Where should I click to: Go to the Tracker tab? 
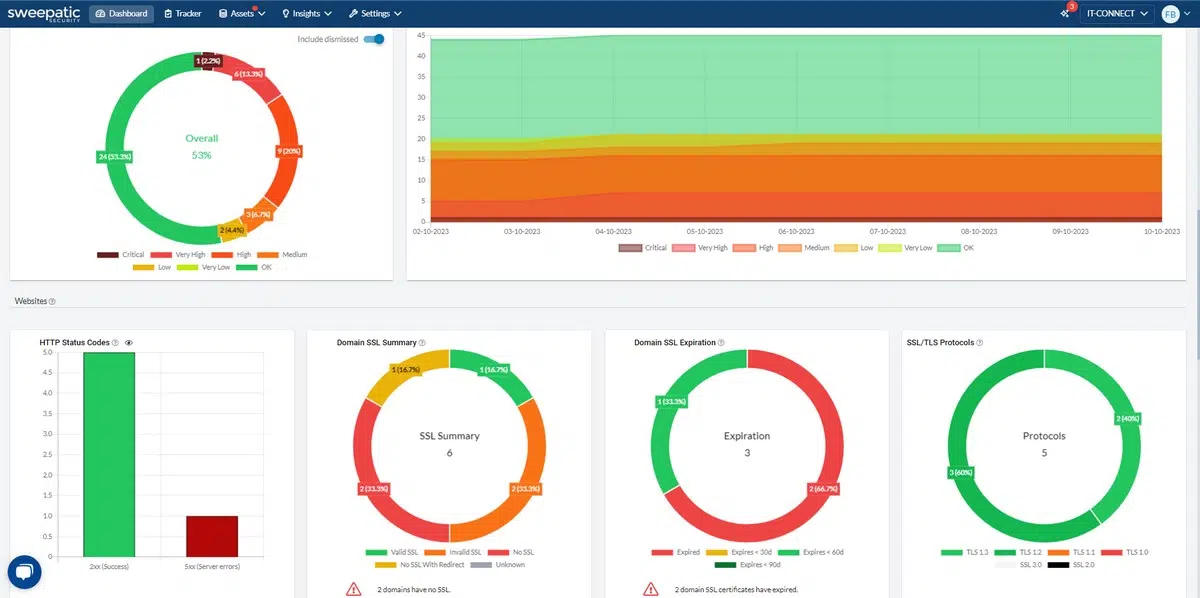coord(182,14)
